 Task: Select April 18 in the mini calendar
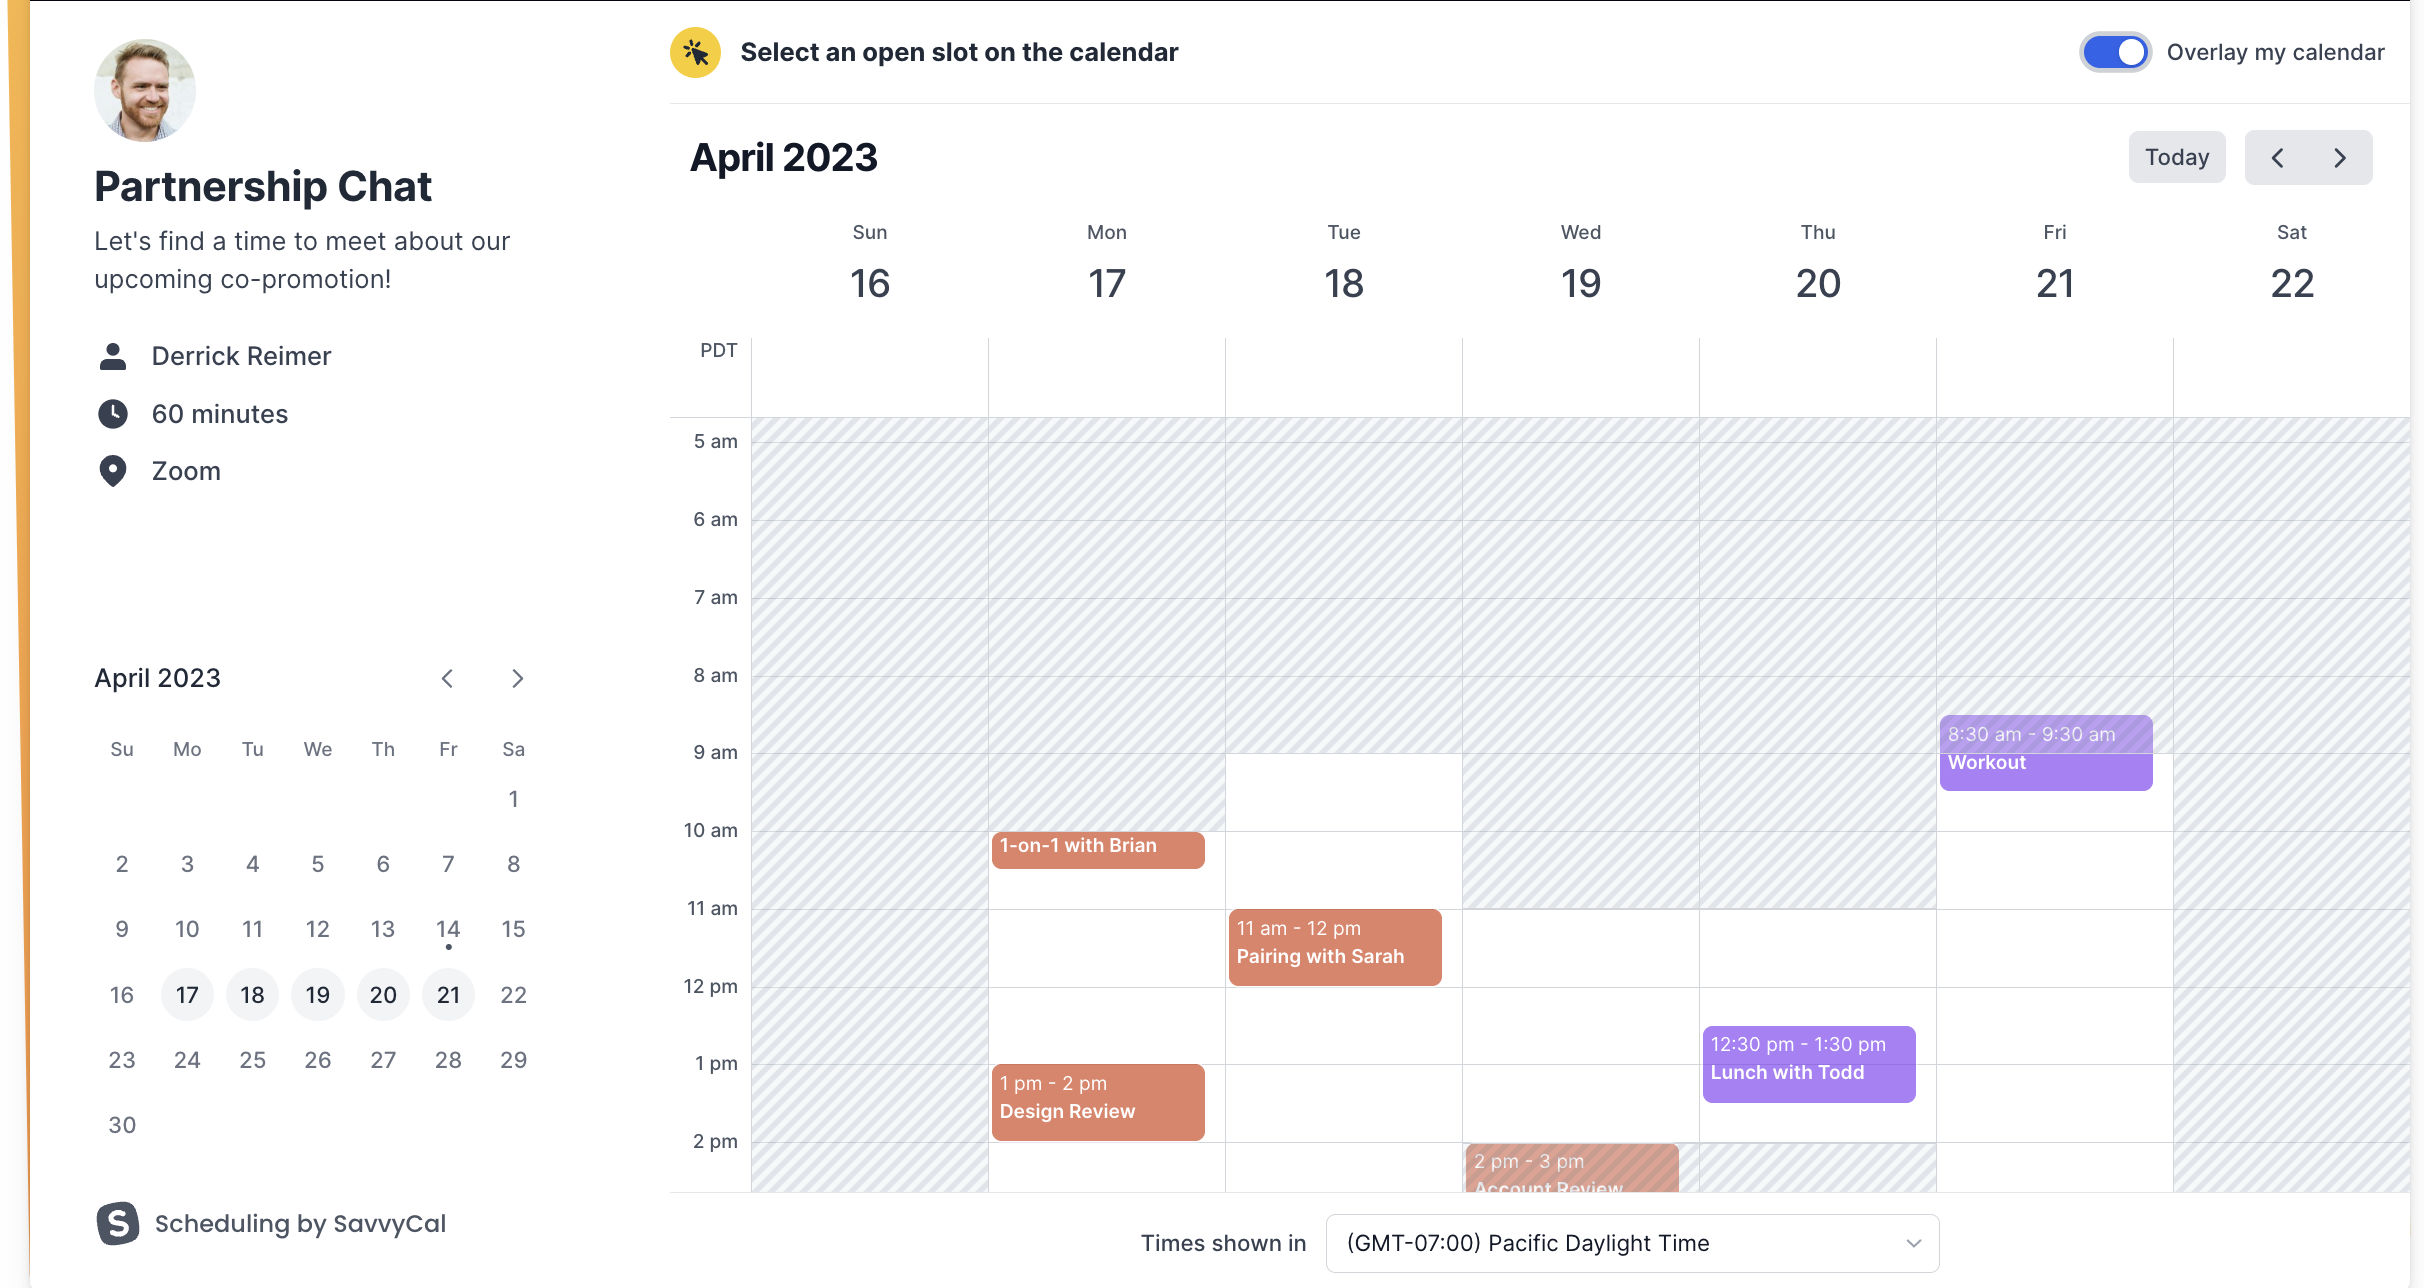252,994
